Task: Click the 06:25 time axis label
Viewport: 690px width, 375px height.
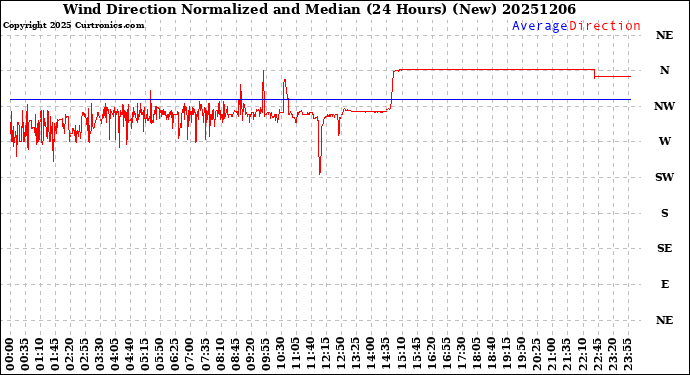Action: (175, 355)
